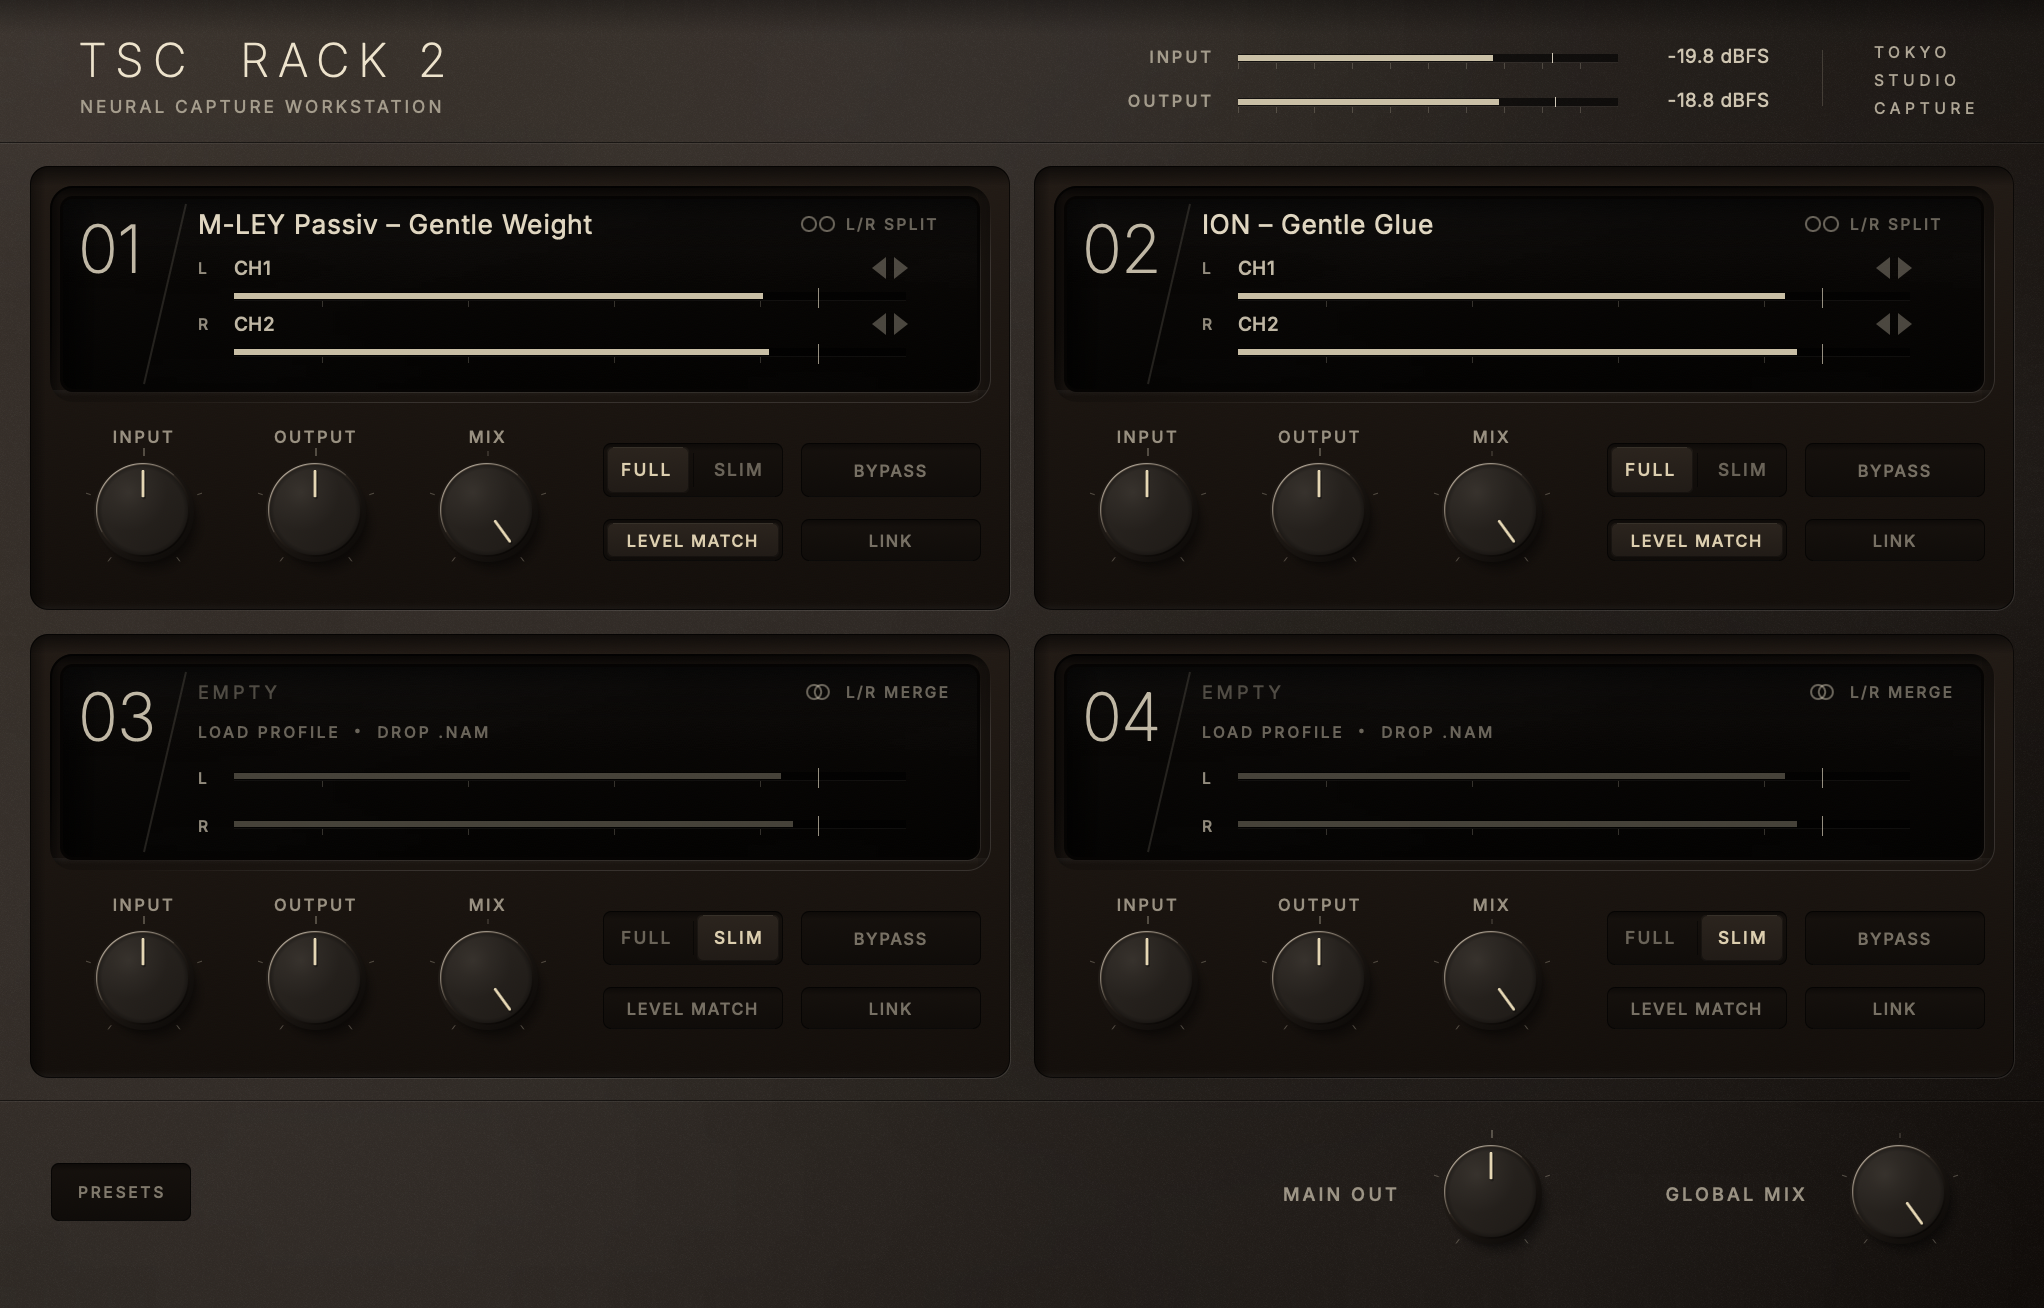Screen dimensions: 2044x1308
Task: Enable LINK on slot 02
Action: pyautogui.click(x=1894, y=541)
